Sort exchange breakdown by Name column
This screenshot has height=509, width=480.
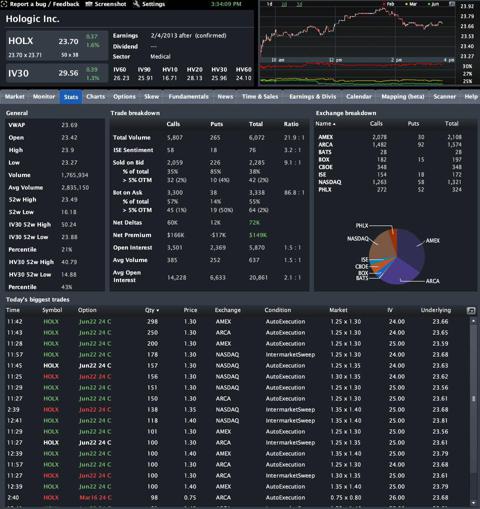coord(325,124)
